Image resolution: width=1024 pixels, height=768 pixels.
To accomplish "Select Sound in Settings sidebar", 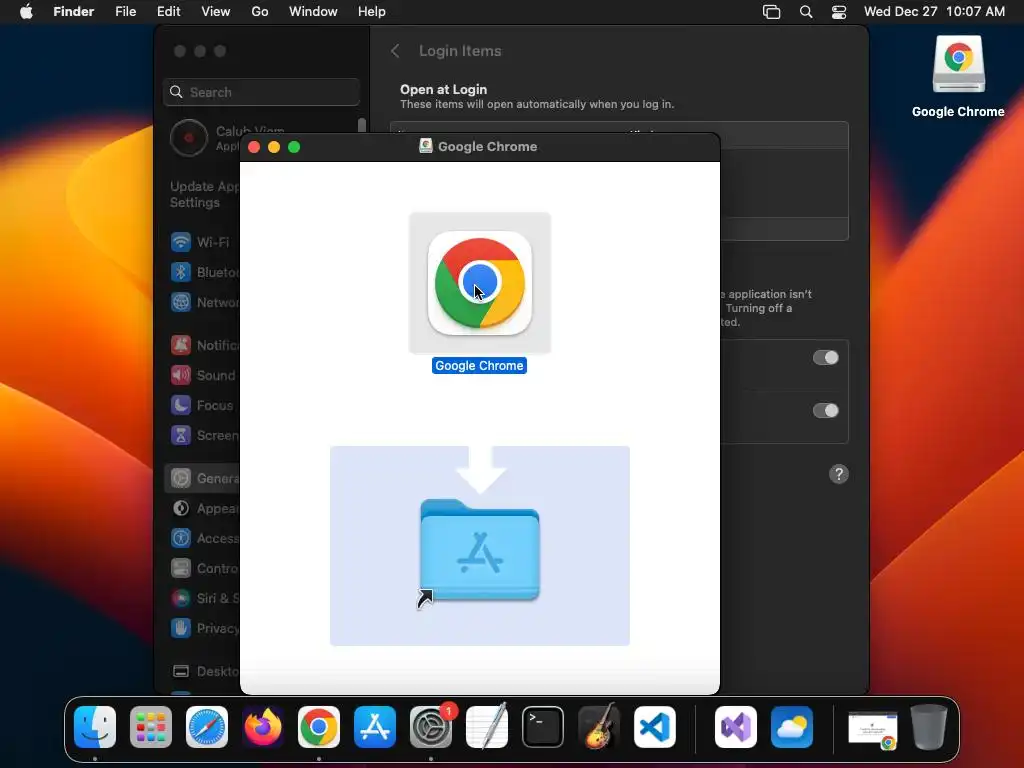I will click(x=202, y=376).
